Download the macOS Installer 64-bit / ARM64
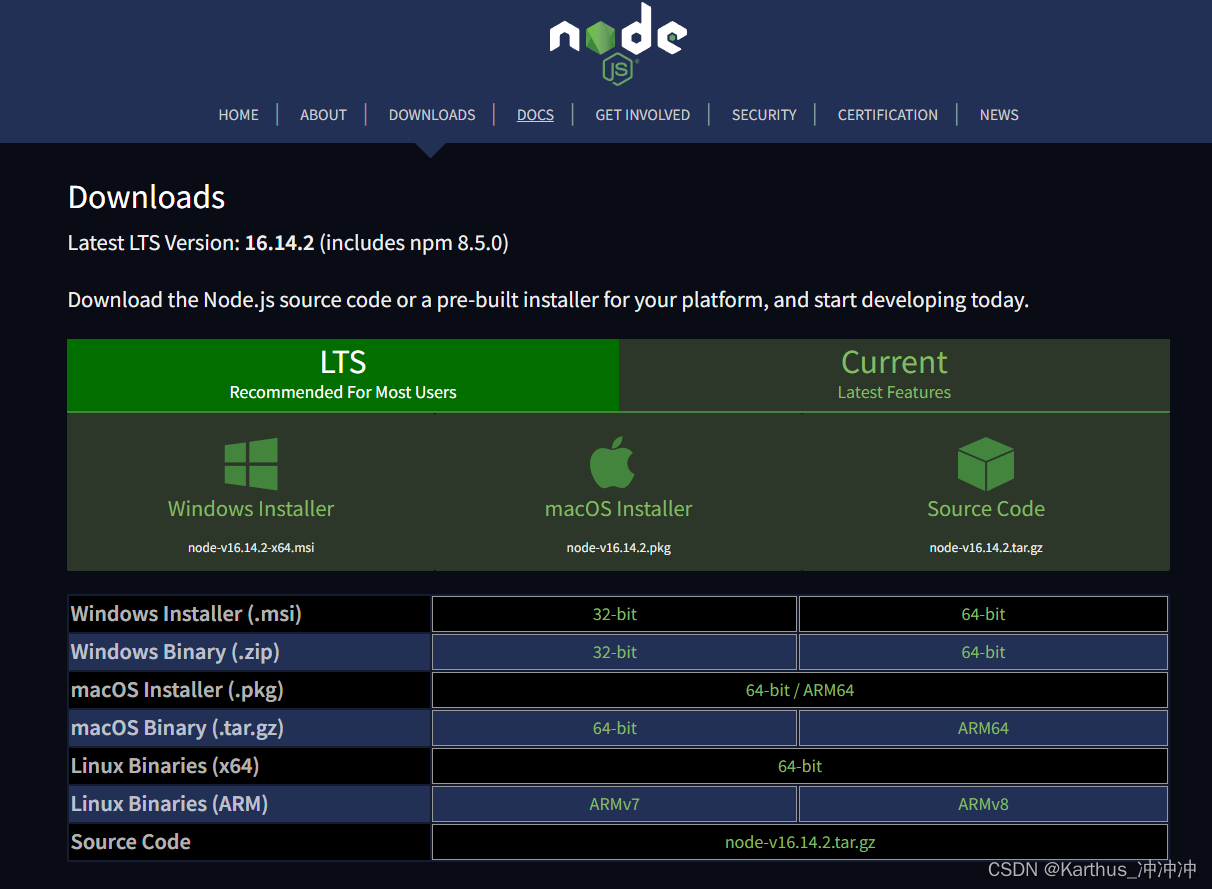 [x=800, y=690]
